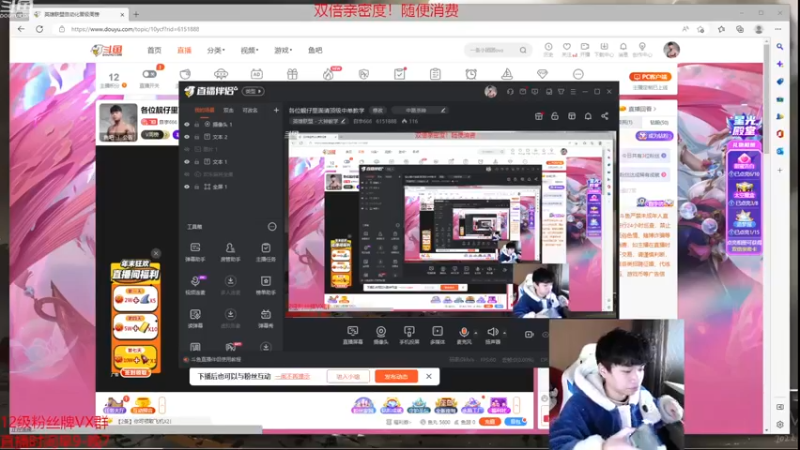Click the browser address bar URL

[135, 29]
